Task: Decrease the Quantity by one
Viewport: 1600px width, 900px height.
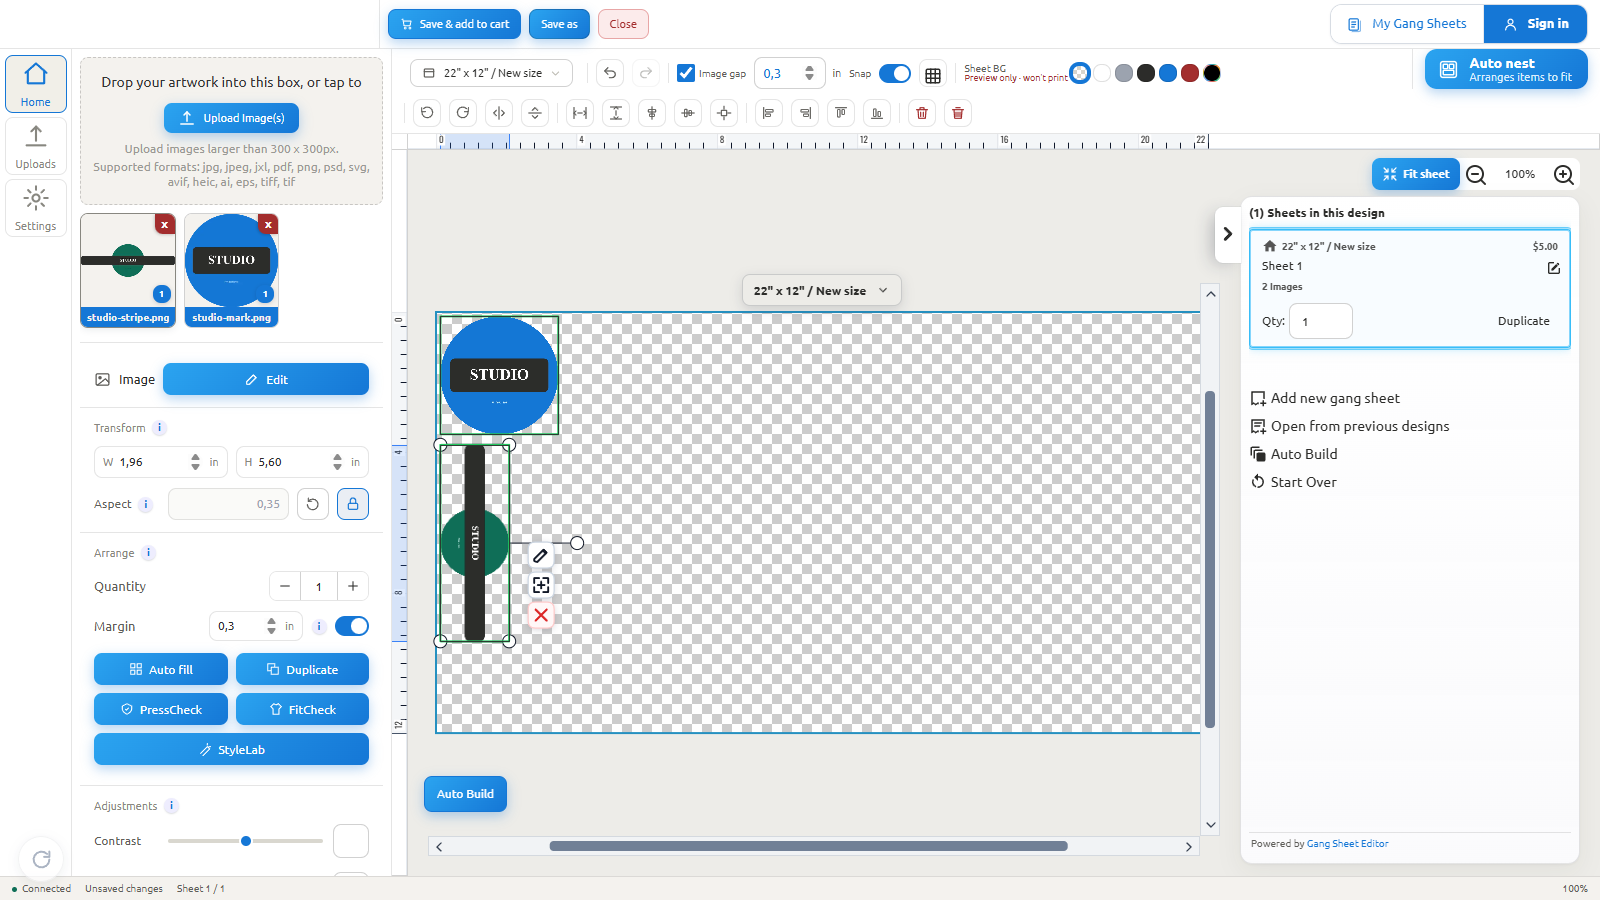Action: [x=285, y=587]
